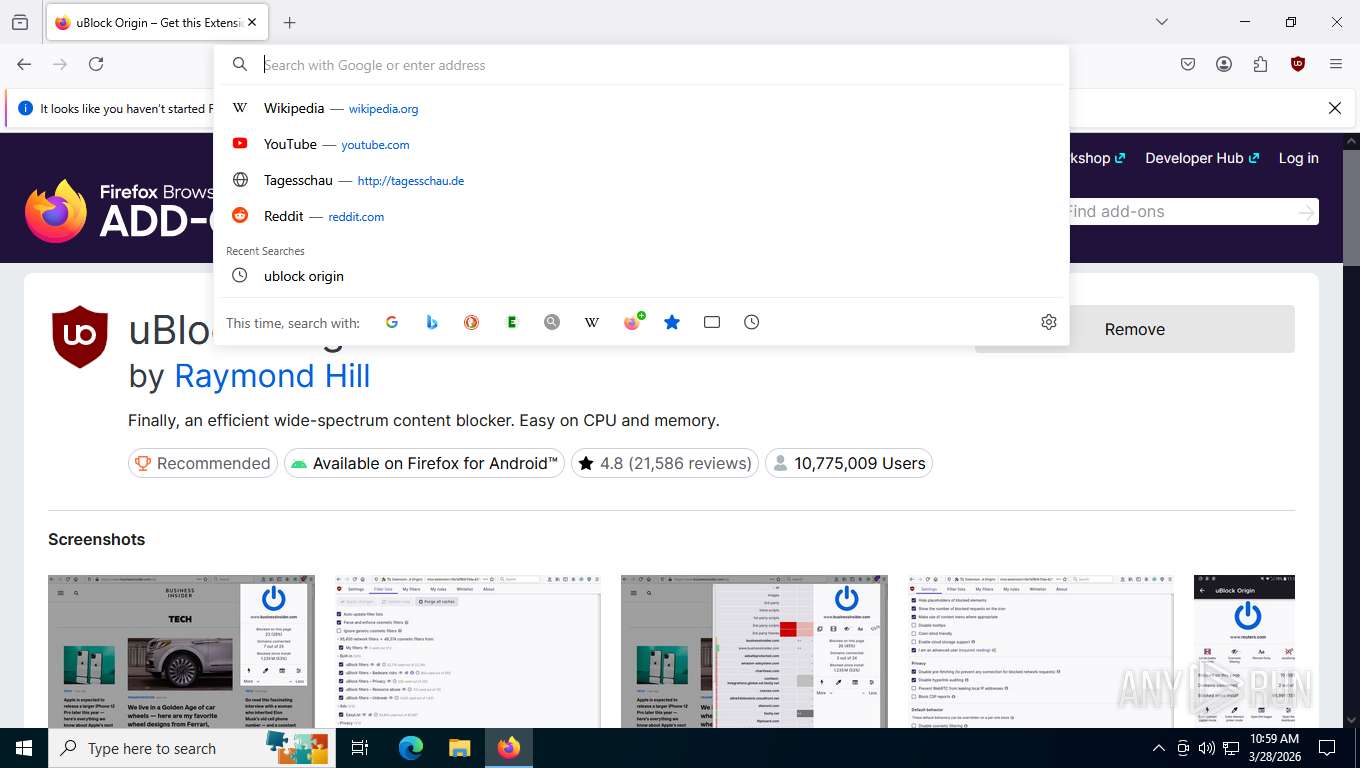Click Save to Pocket icon
1360x768 pixels.
(x=1188, y=64)
